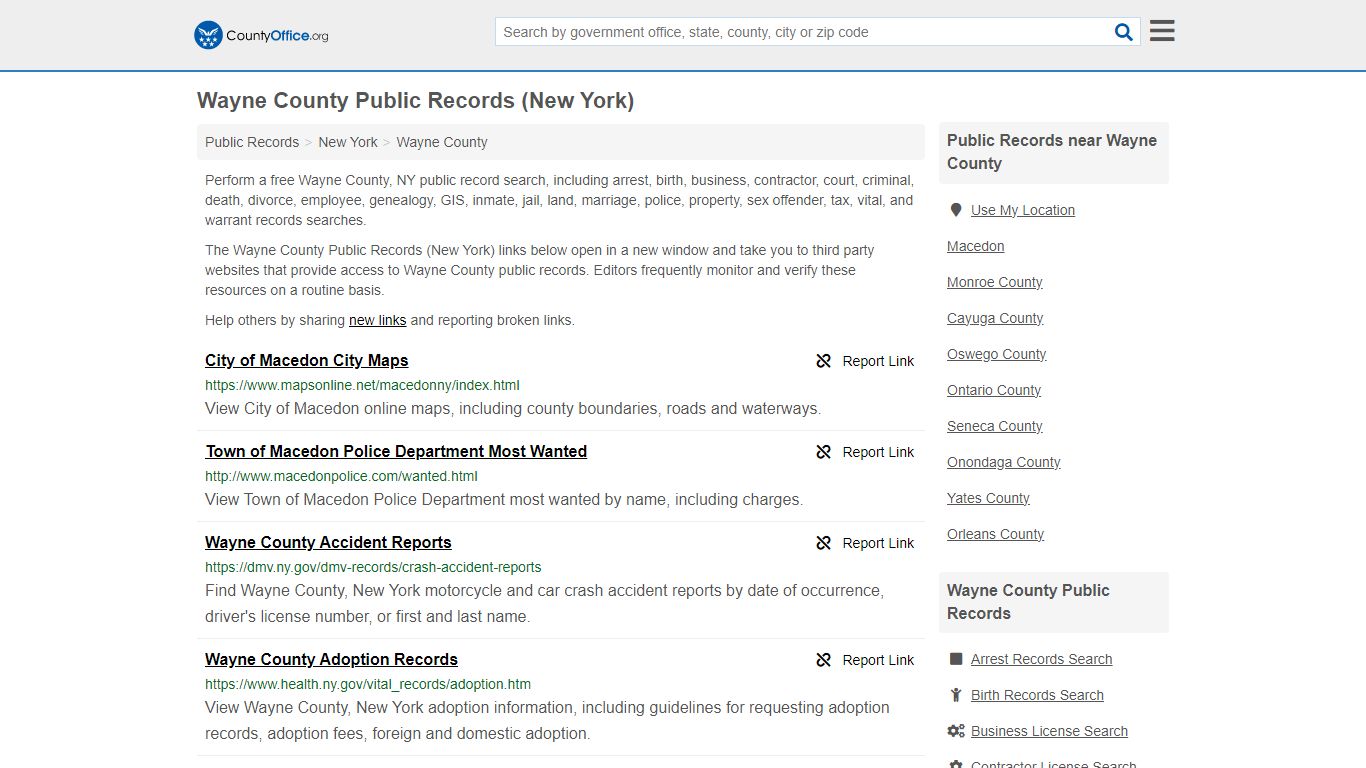Click the location pin icon beside Use My Location

(956, 210)
